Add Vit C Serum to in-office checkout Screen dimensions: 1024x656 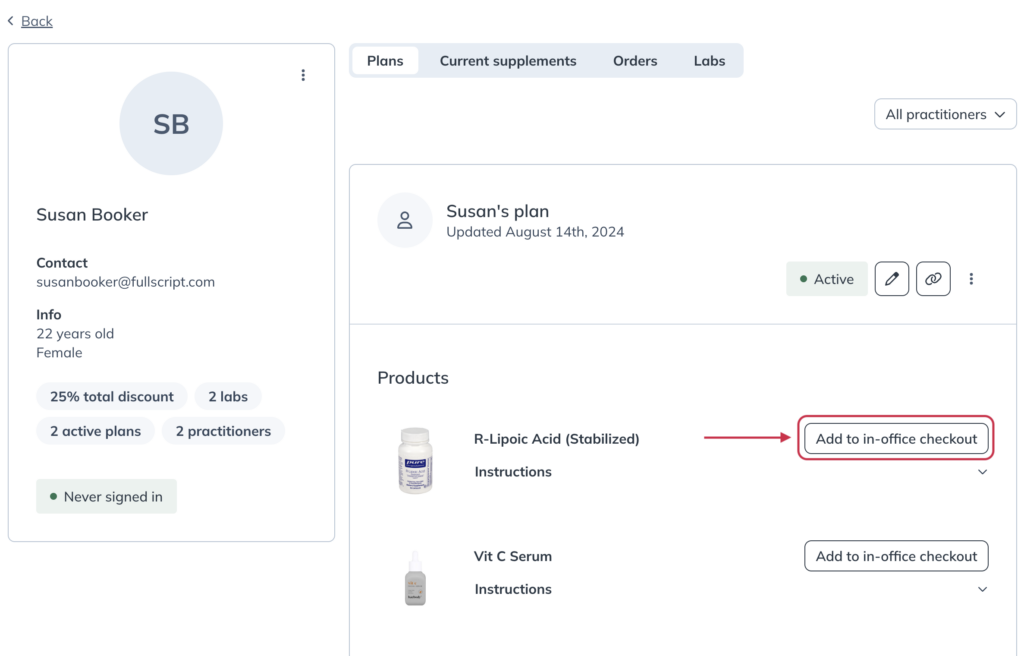(896, 556)
